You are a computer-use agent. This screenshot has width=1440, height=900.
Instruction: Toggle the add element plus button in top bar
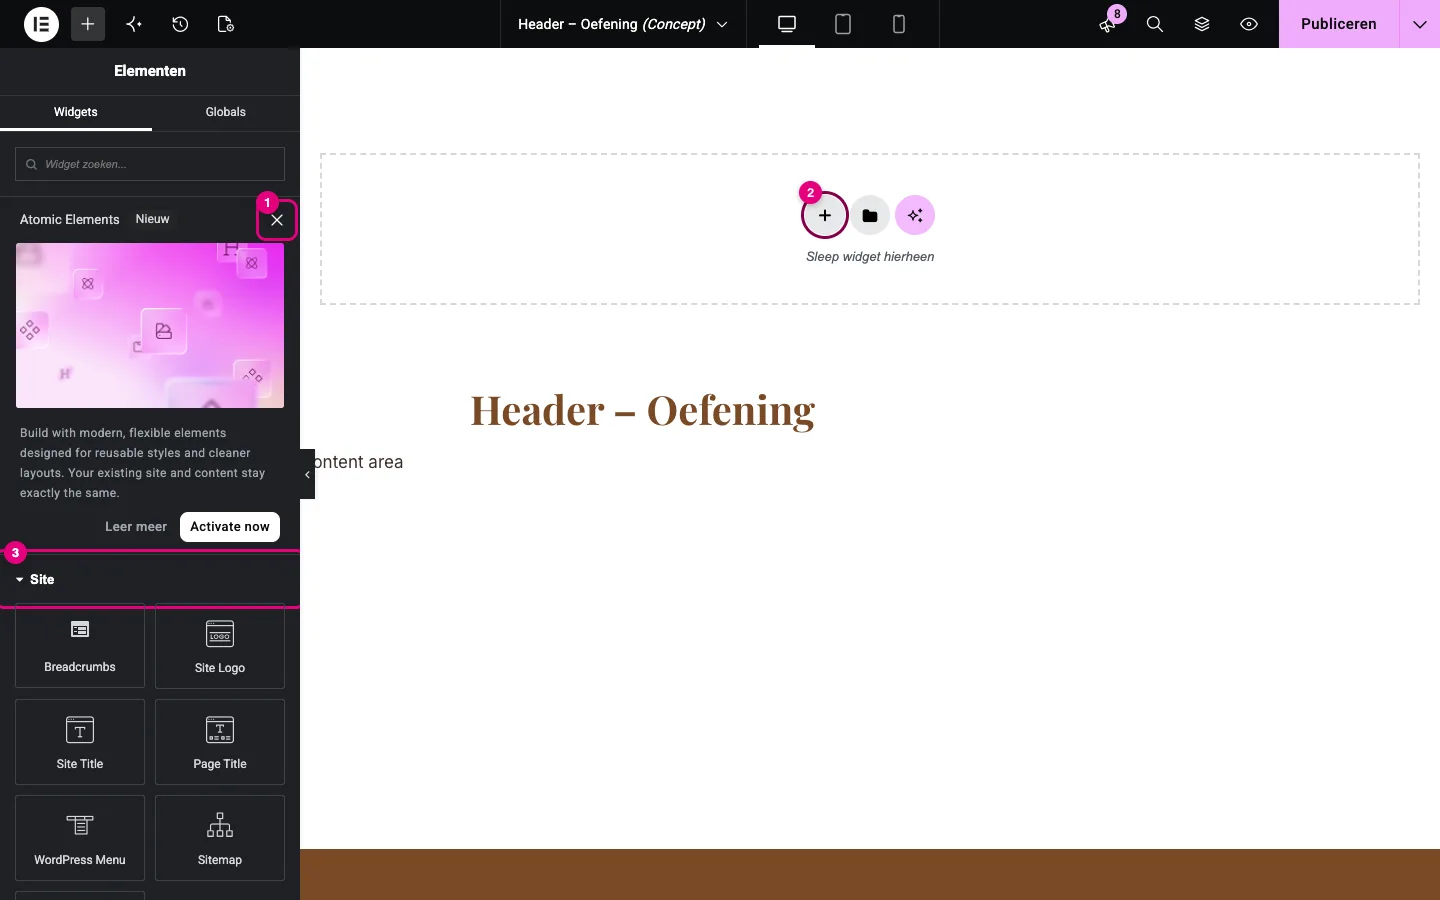(88, 24)
